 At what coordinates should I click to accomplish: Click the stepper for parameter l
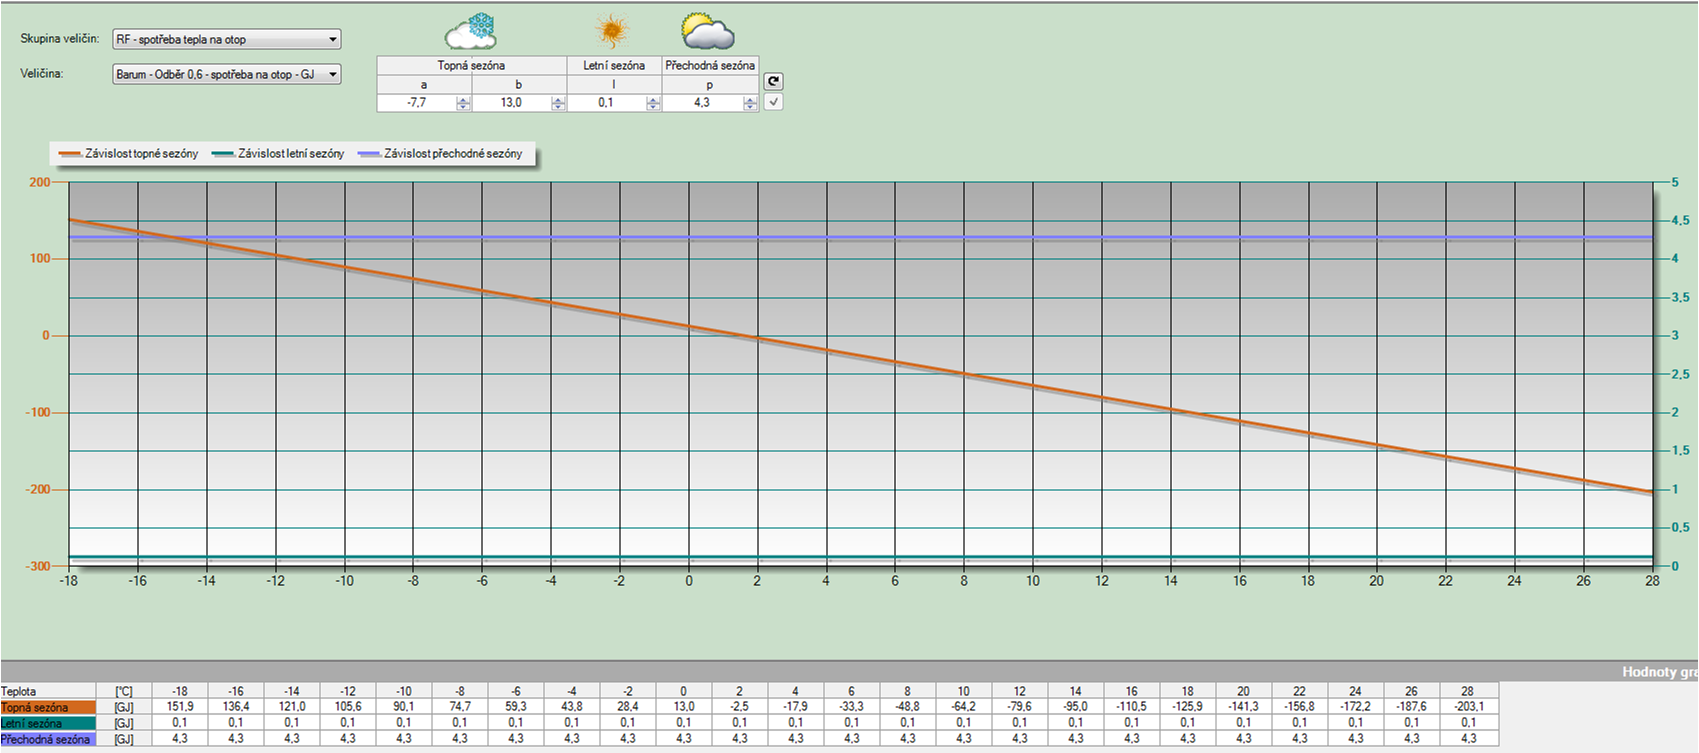pos(653,103)
